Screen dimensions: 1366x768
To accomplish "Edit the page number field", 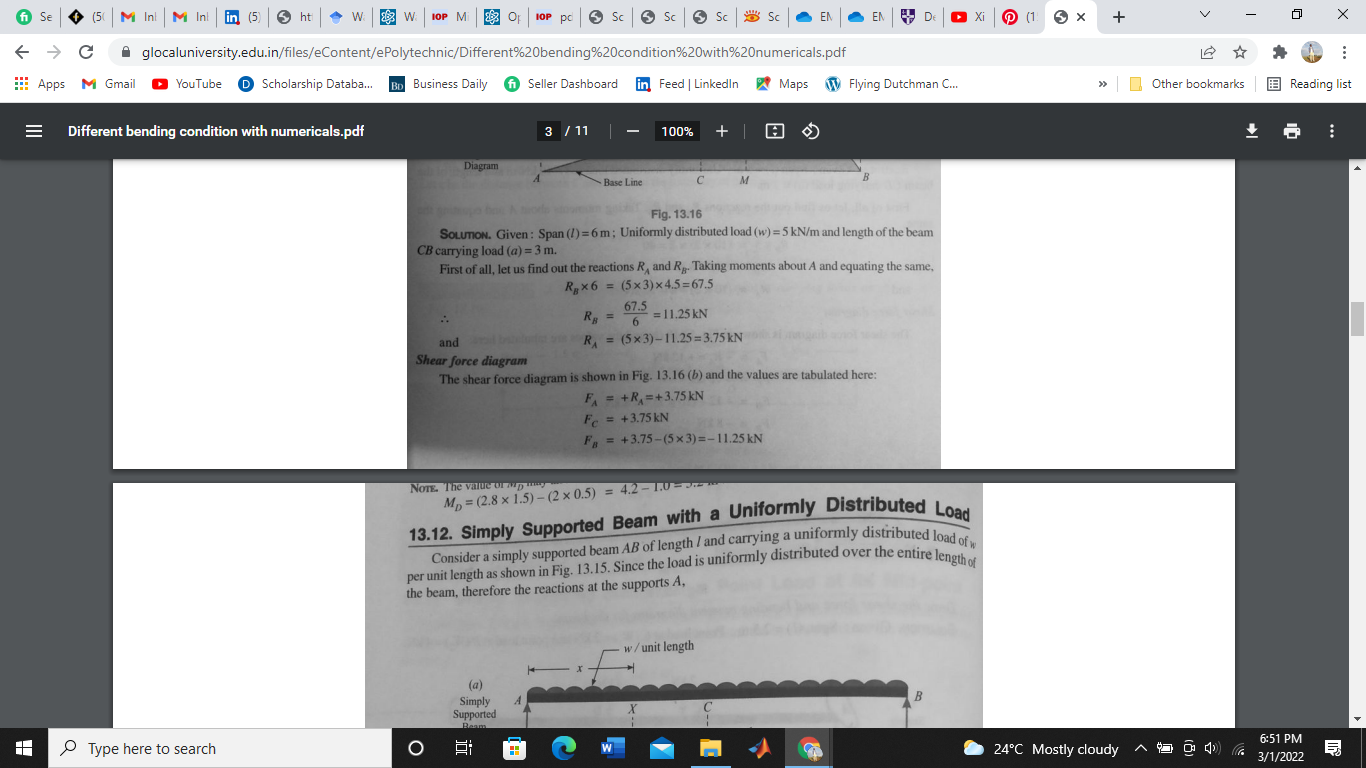I will (548, 131).
